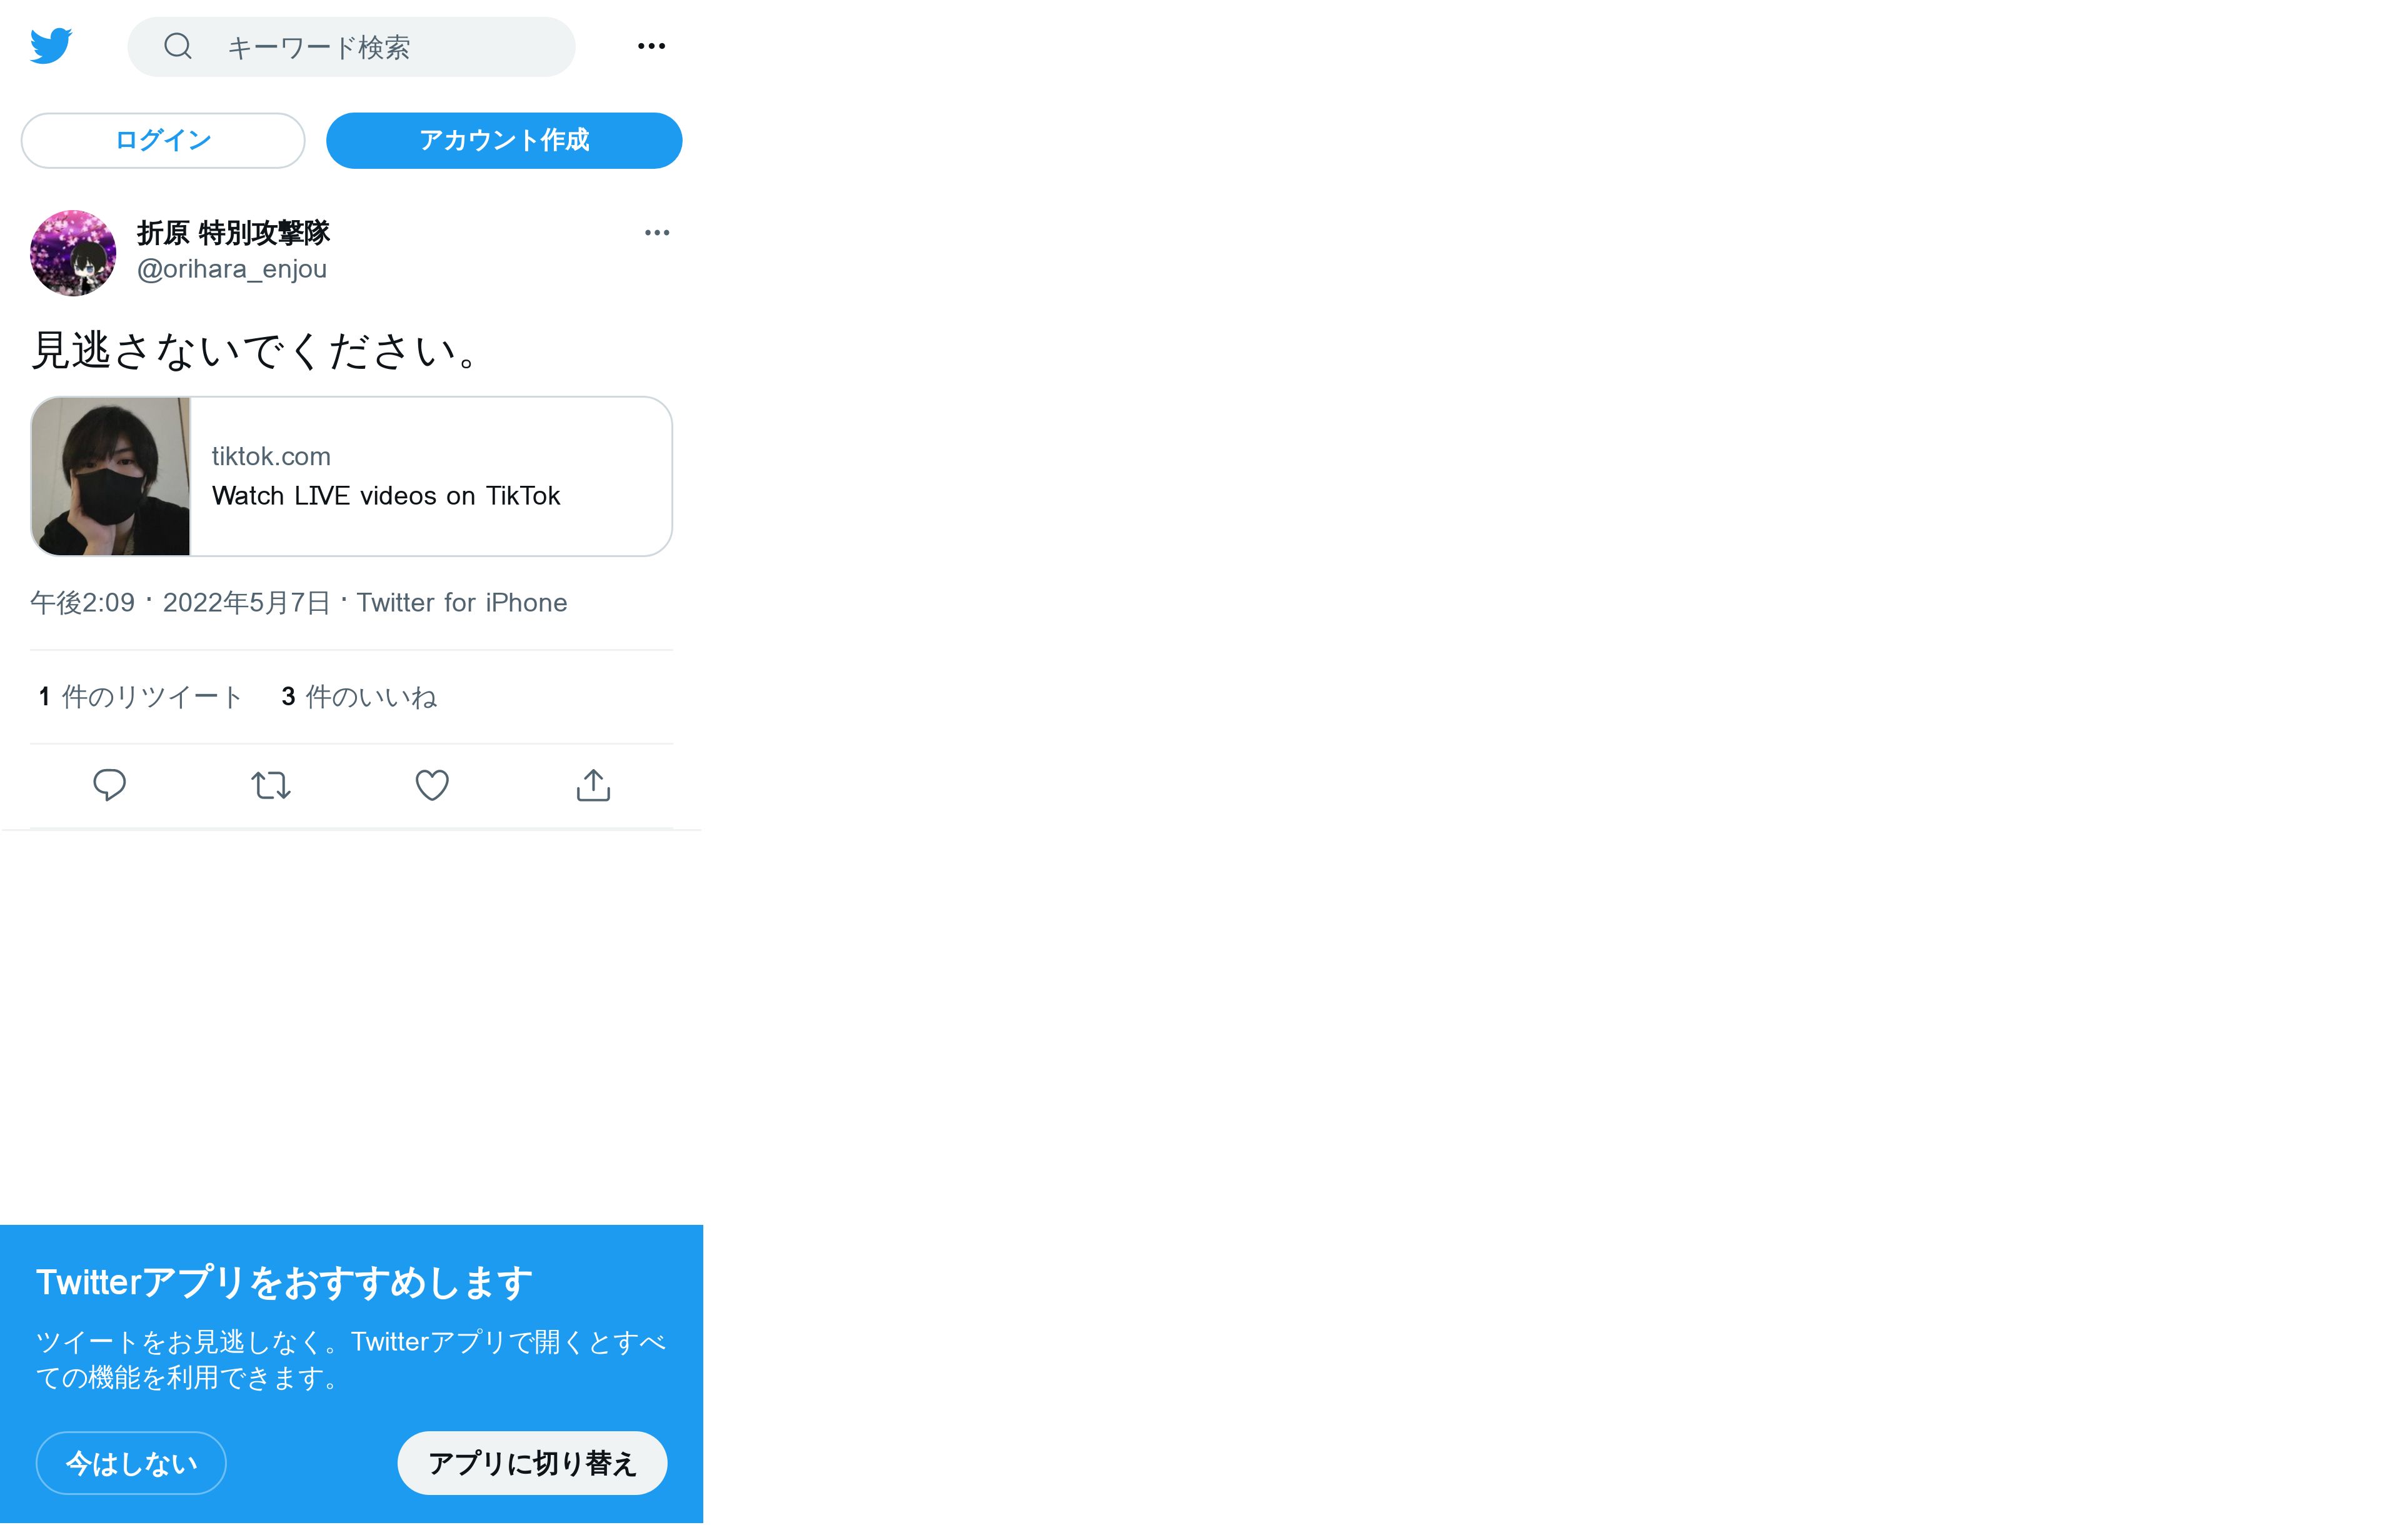Open the @orihara_enjou handle link
2408x1525 pixels.
coord(232,269)
